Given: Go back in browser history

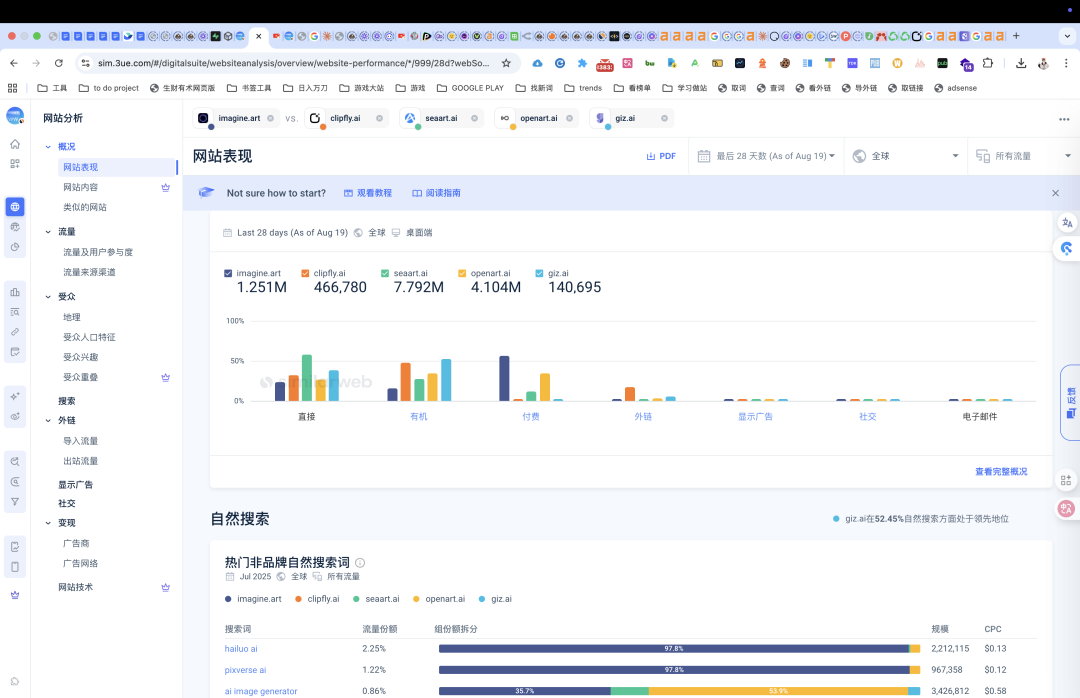Looking at the screenshot, I should (14, 63).
